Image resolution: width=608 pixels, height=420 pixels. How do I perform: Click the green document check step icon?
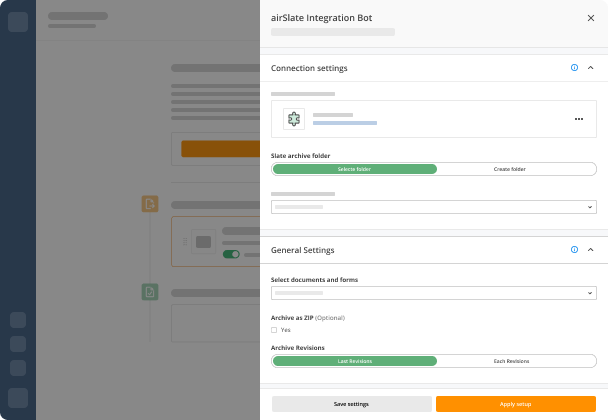(150, 292)
